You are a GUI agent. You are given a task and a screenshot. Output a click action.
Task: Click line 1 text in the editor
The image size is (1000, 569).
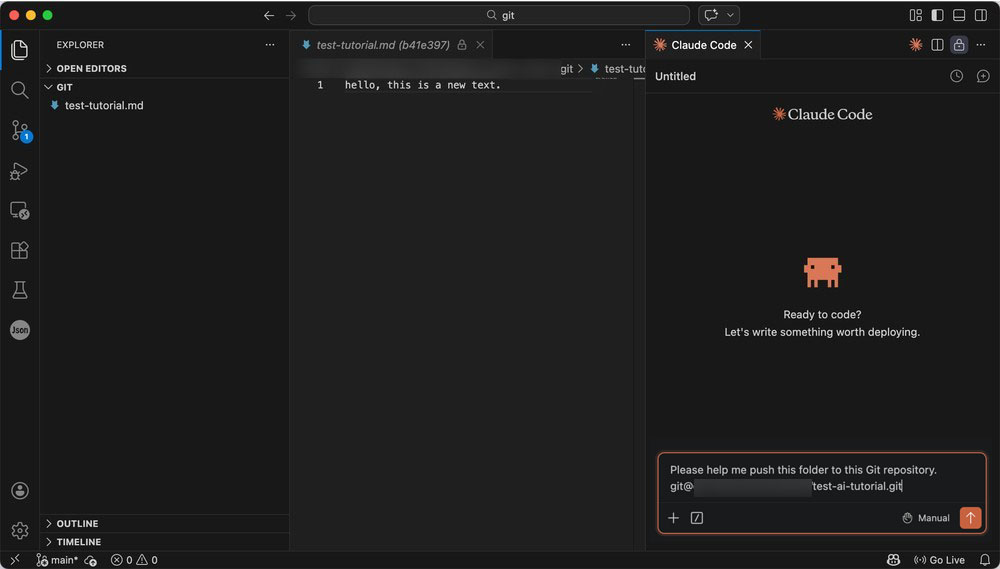[x=423, y=85]
